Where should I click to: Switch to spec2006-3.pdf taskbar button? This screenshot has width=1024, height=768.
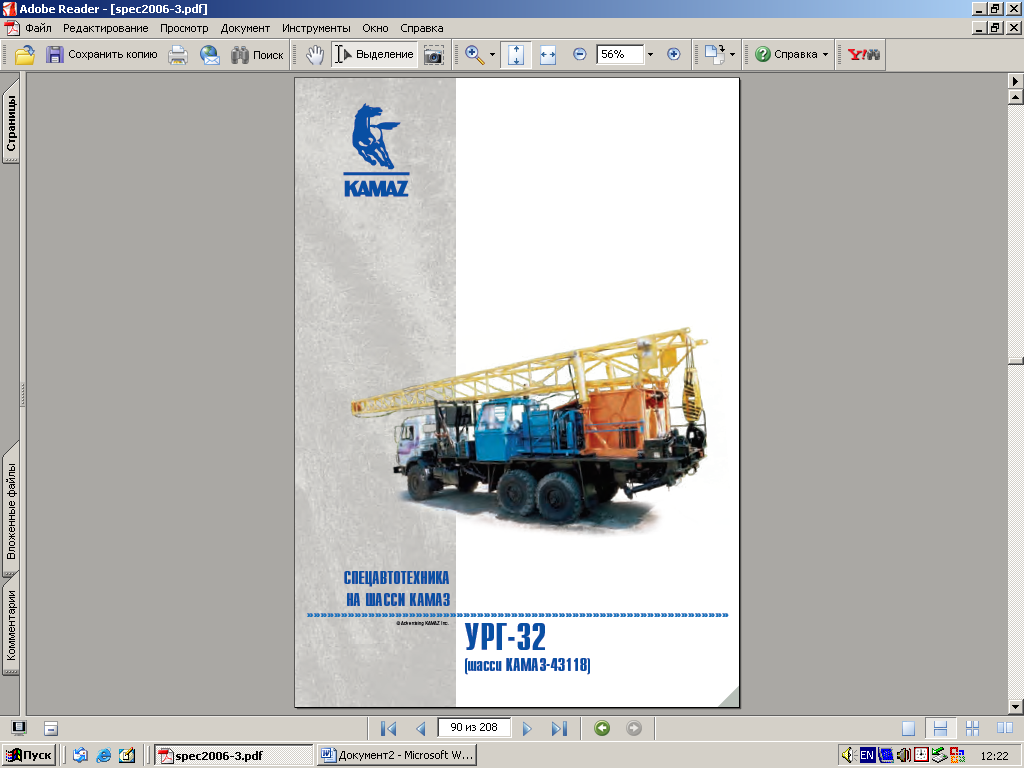click(x=234, y=755)
